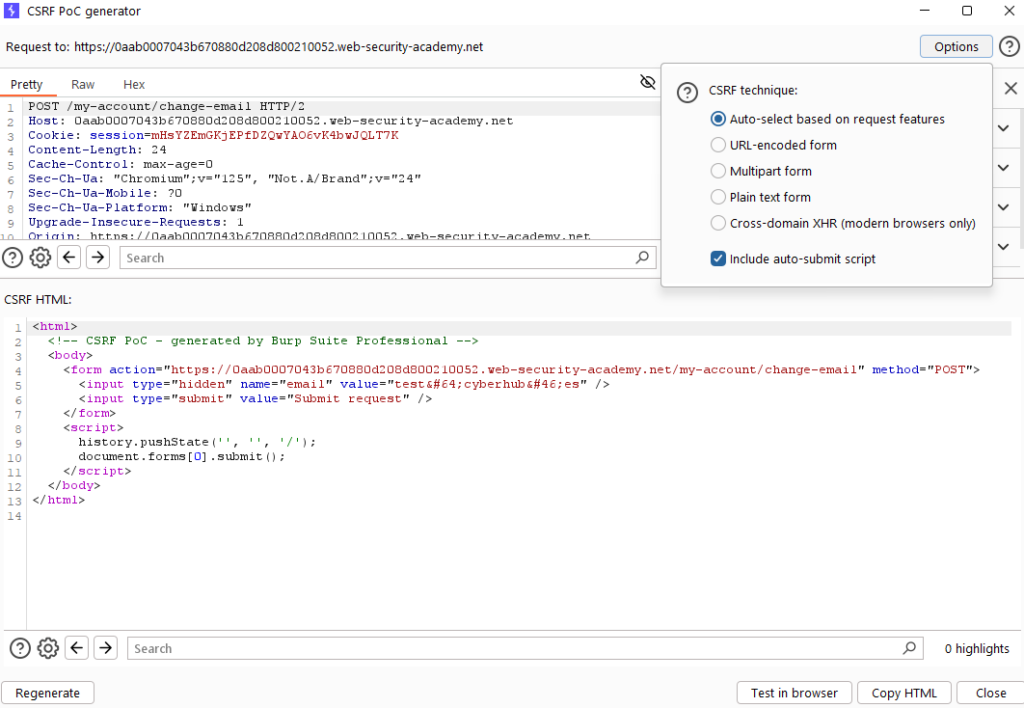Click the 'CSRF HTML:' label

point(38,300)
